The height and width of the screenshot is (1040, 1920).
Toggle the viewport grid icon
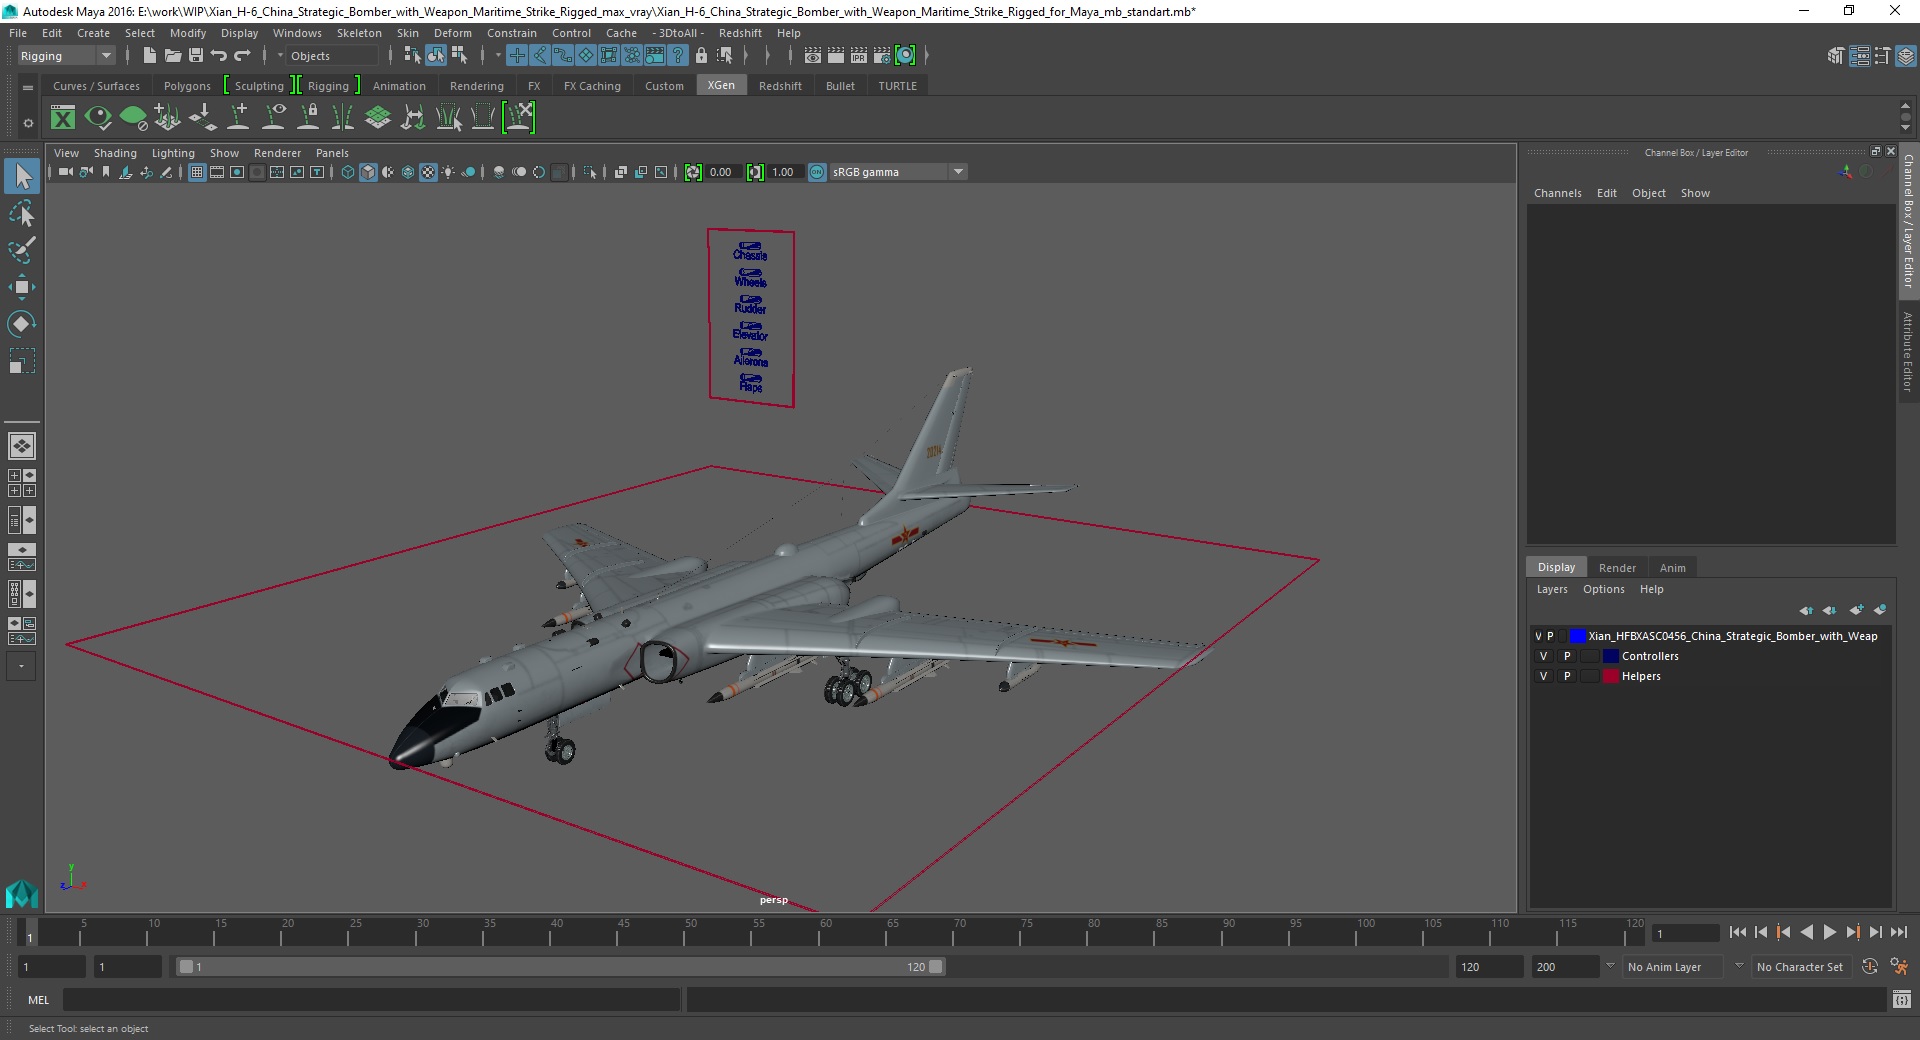coord(197,172)
